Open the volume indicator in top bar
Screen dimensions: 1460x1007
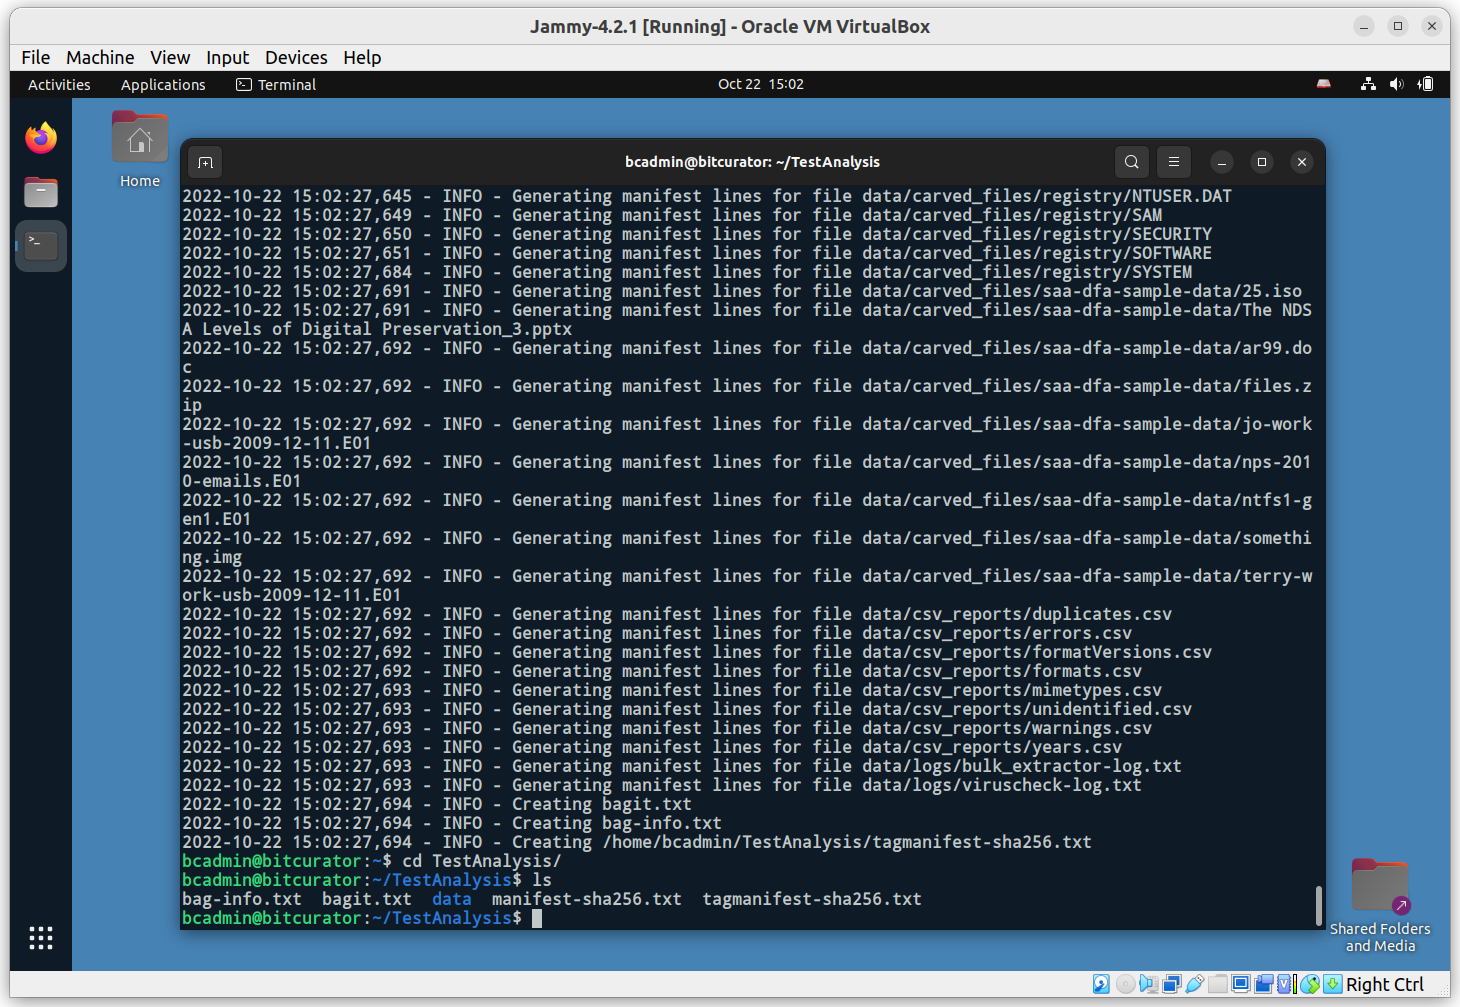point(1396,84)
